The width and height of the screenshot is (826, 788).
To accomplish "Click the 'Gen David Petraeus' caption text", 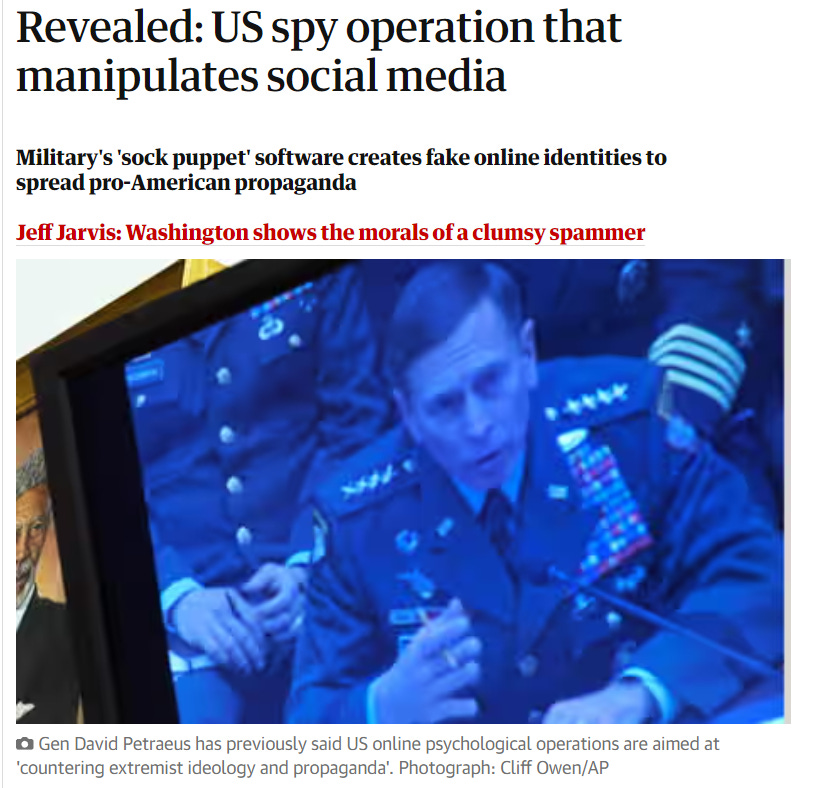I will 114,744.
